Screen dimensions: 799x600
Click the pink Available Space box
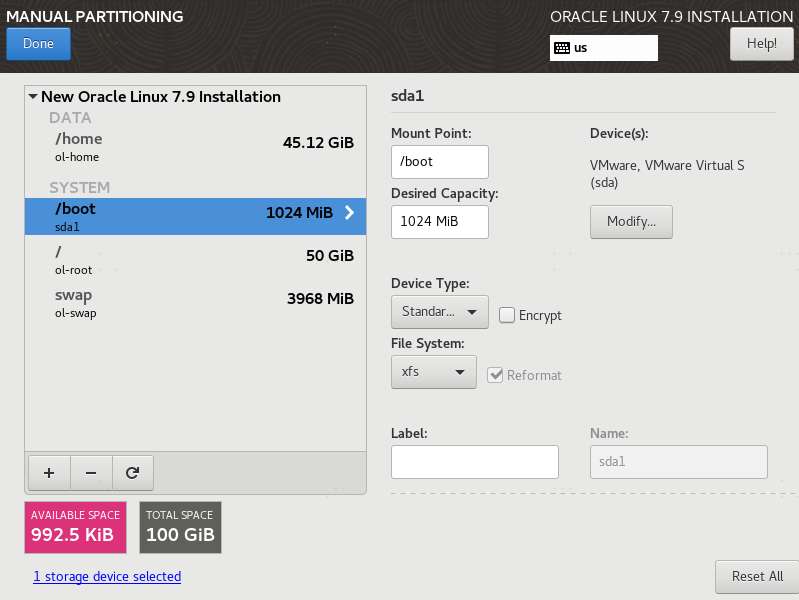point(76,527)
